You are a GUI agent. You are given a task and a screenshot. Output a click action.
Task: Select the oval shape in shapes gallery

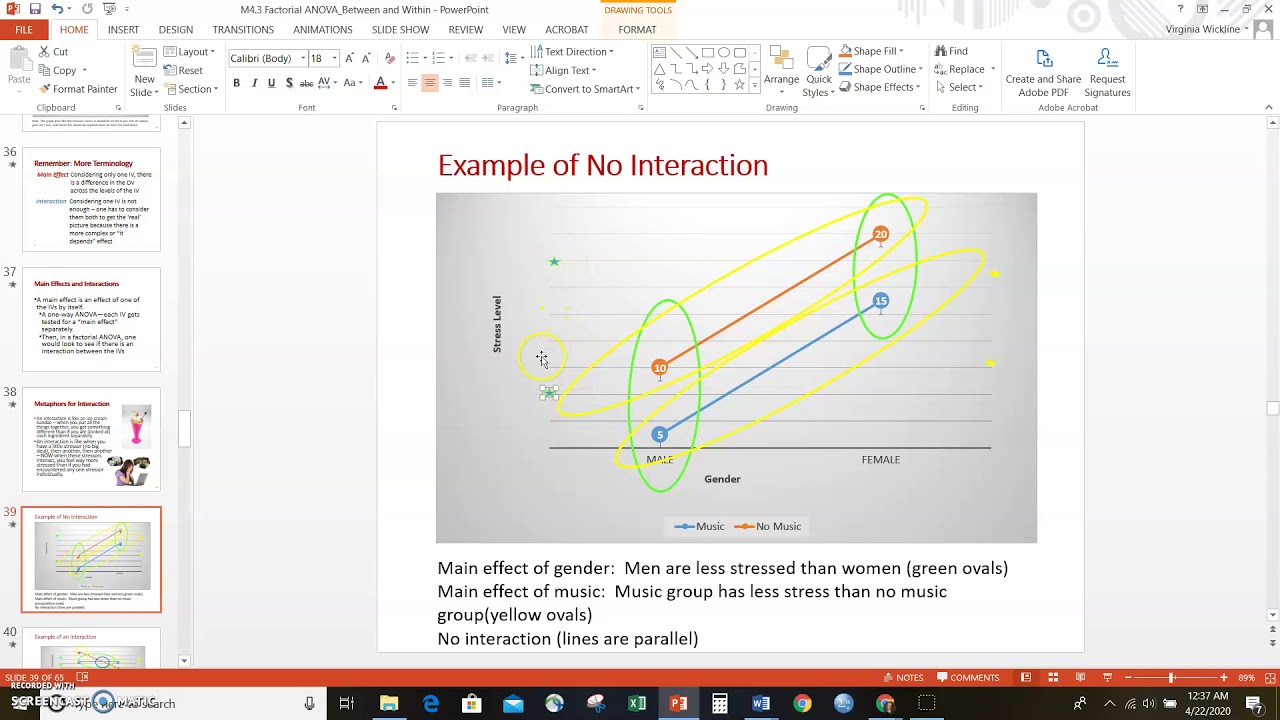pyautogui.click(x=724, y=53)
